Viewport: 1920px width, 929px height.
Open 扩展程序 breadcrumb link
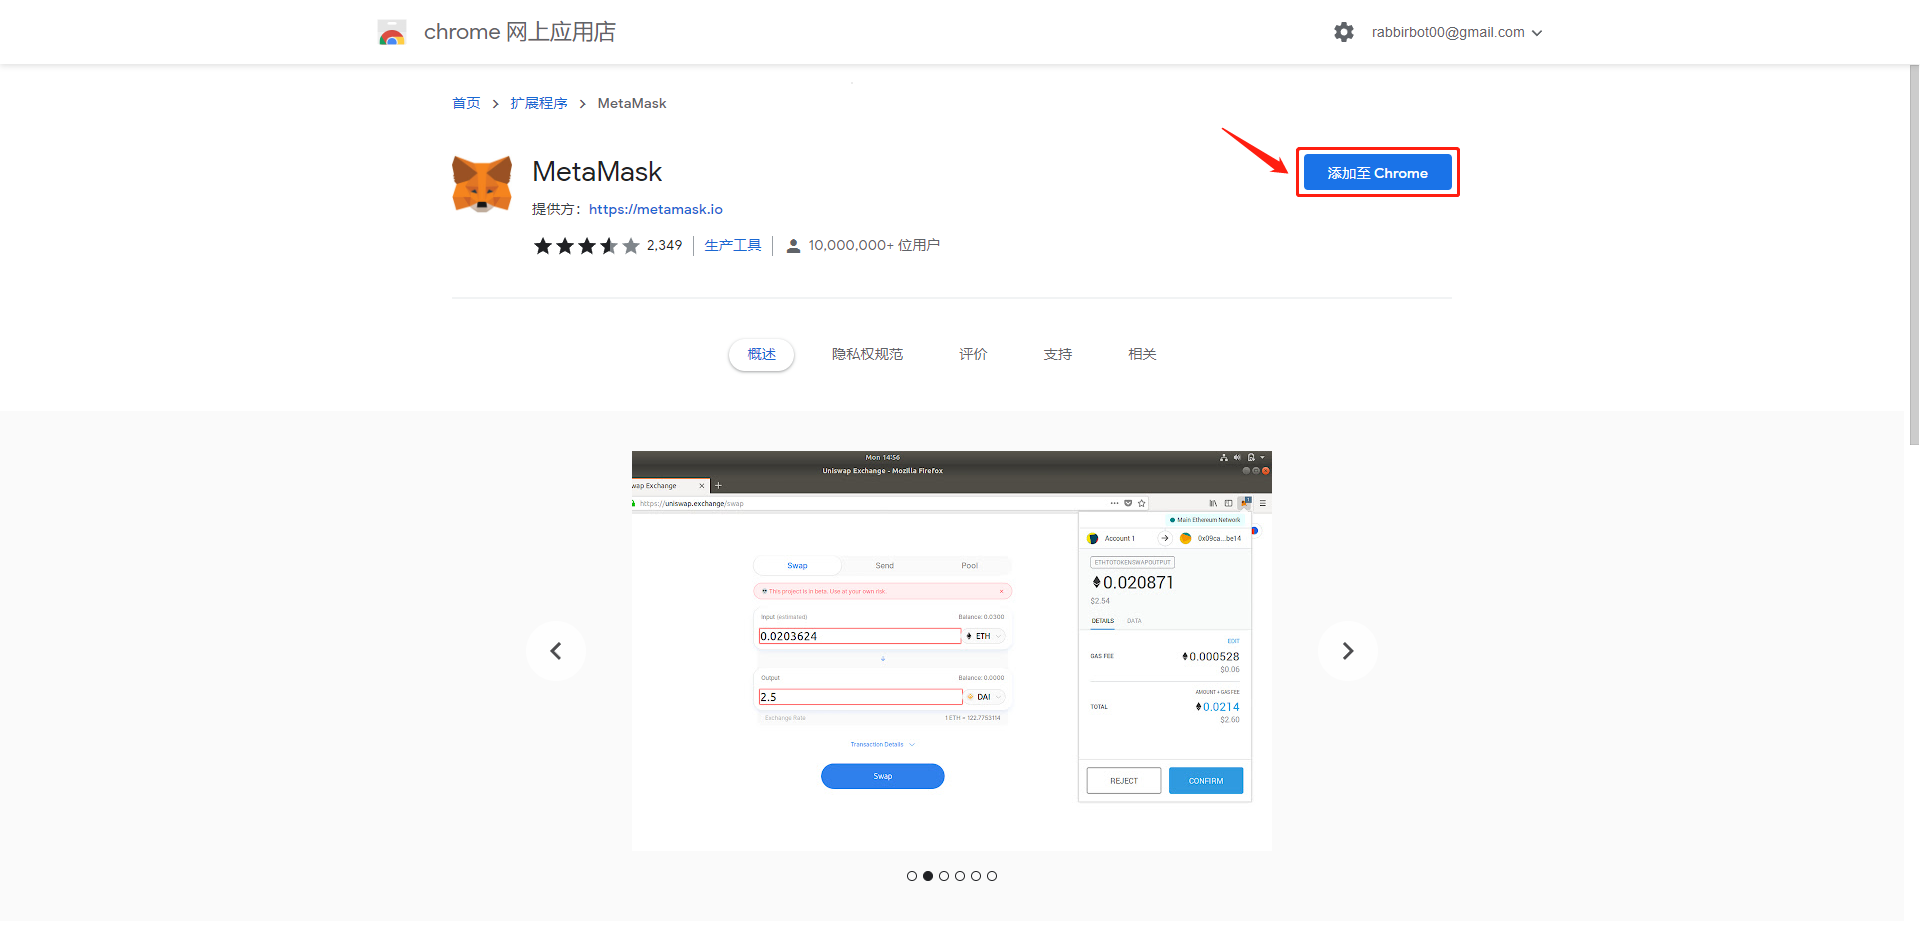539,103
